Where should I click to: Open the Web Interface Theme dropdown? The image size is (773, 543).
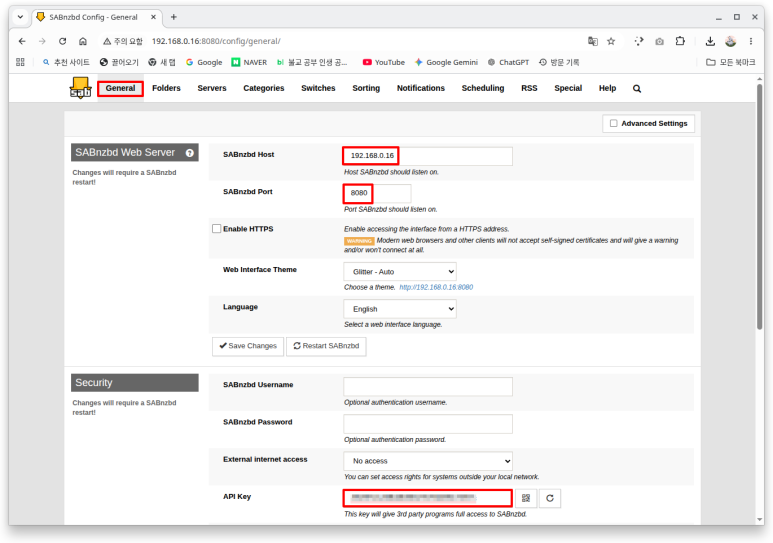coord(400,272)
